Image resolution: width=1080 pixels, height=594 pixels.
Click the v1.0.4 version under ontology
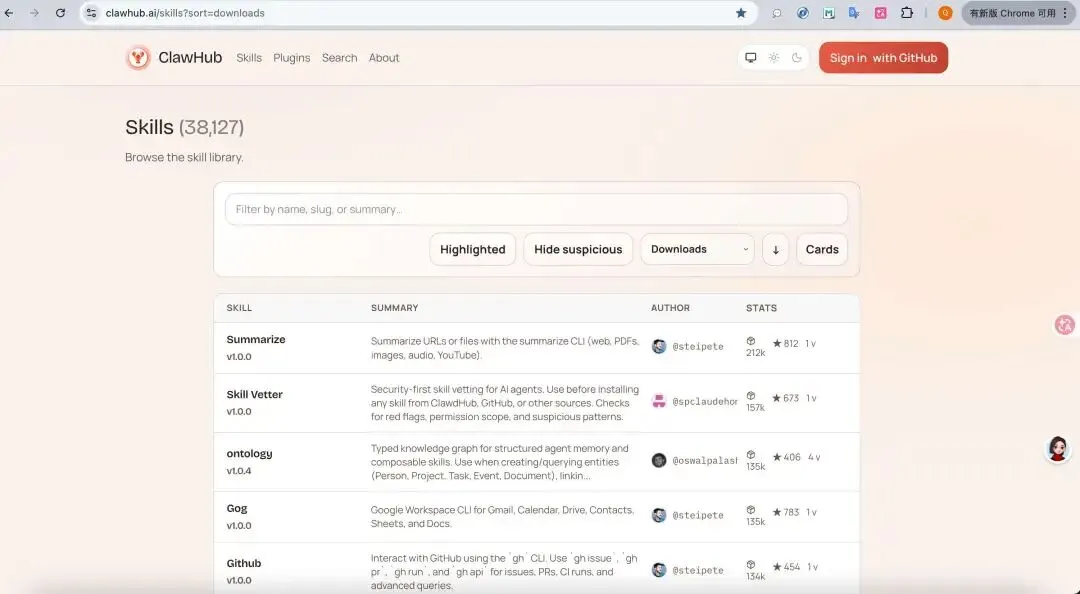point(239,471)
